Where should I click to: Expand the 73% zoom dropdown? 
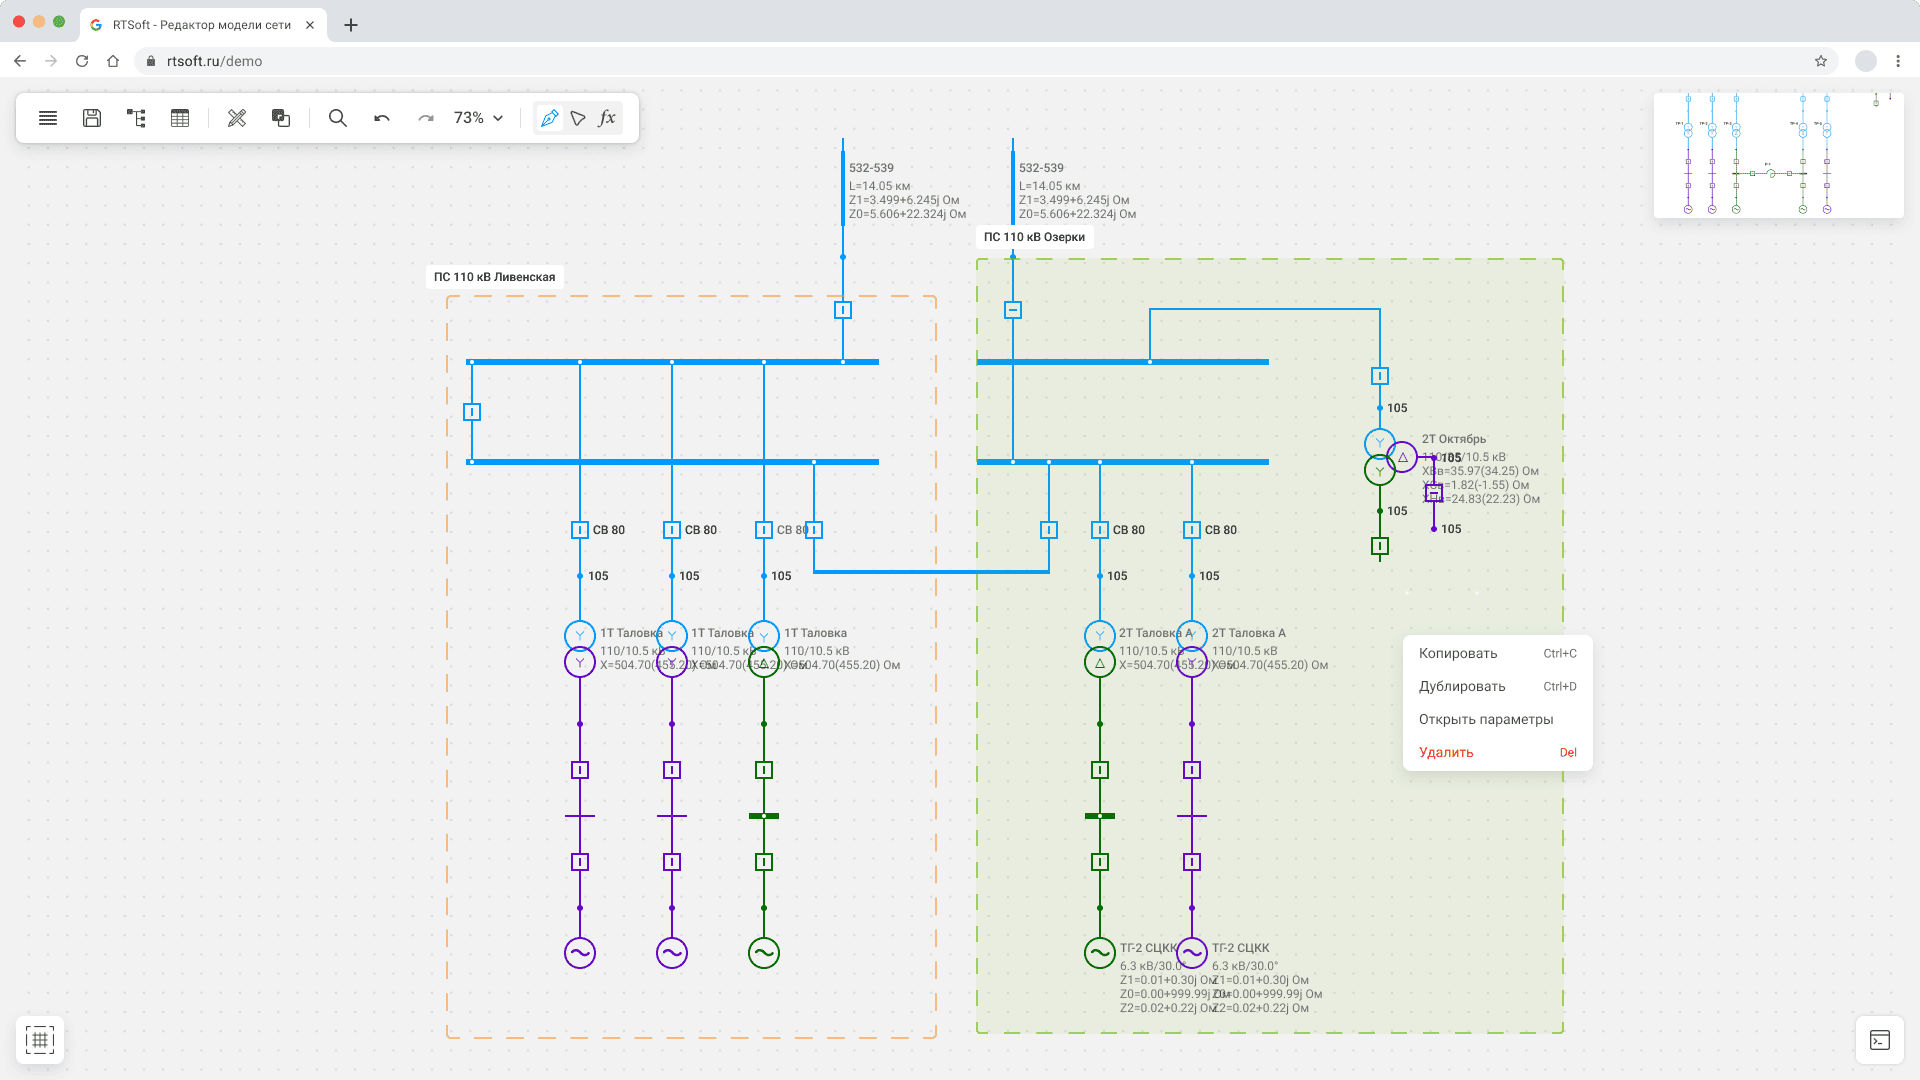click(479, 118)
